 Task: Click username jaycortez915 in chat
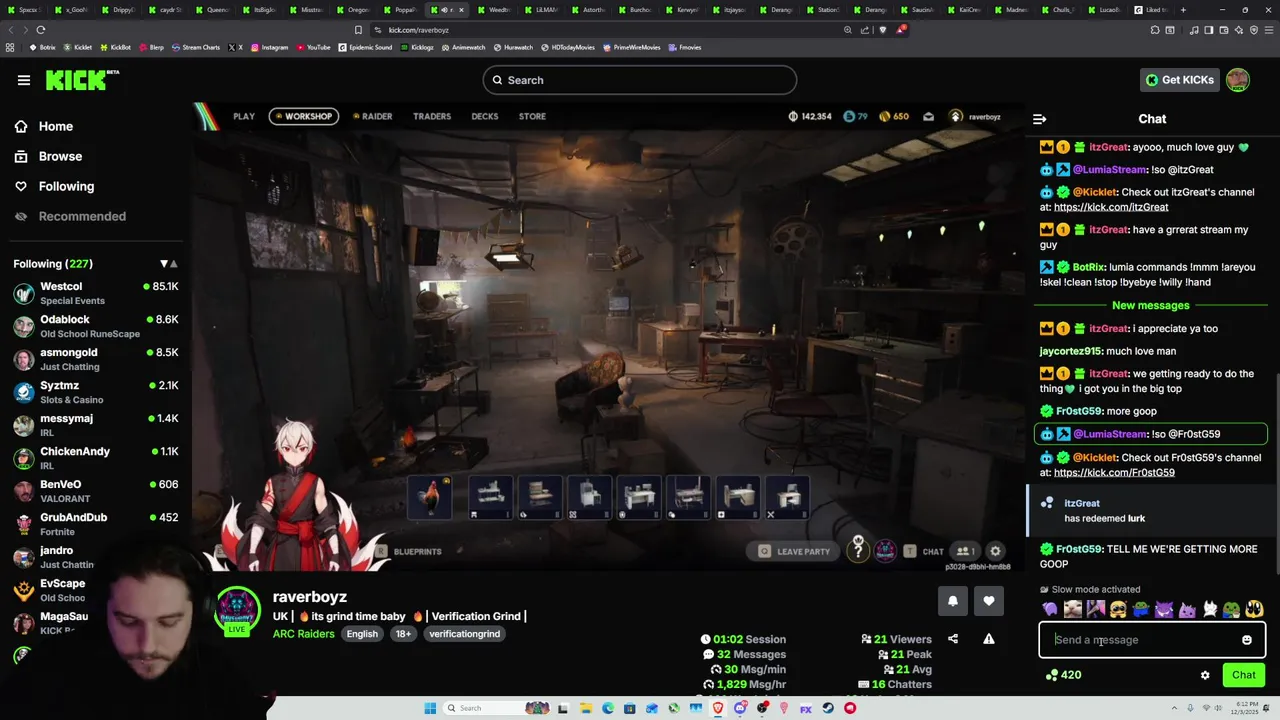click(x=1071, y=351)
